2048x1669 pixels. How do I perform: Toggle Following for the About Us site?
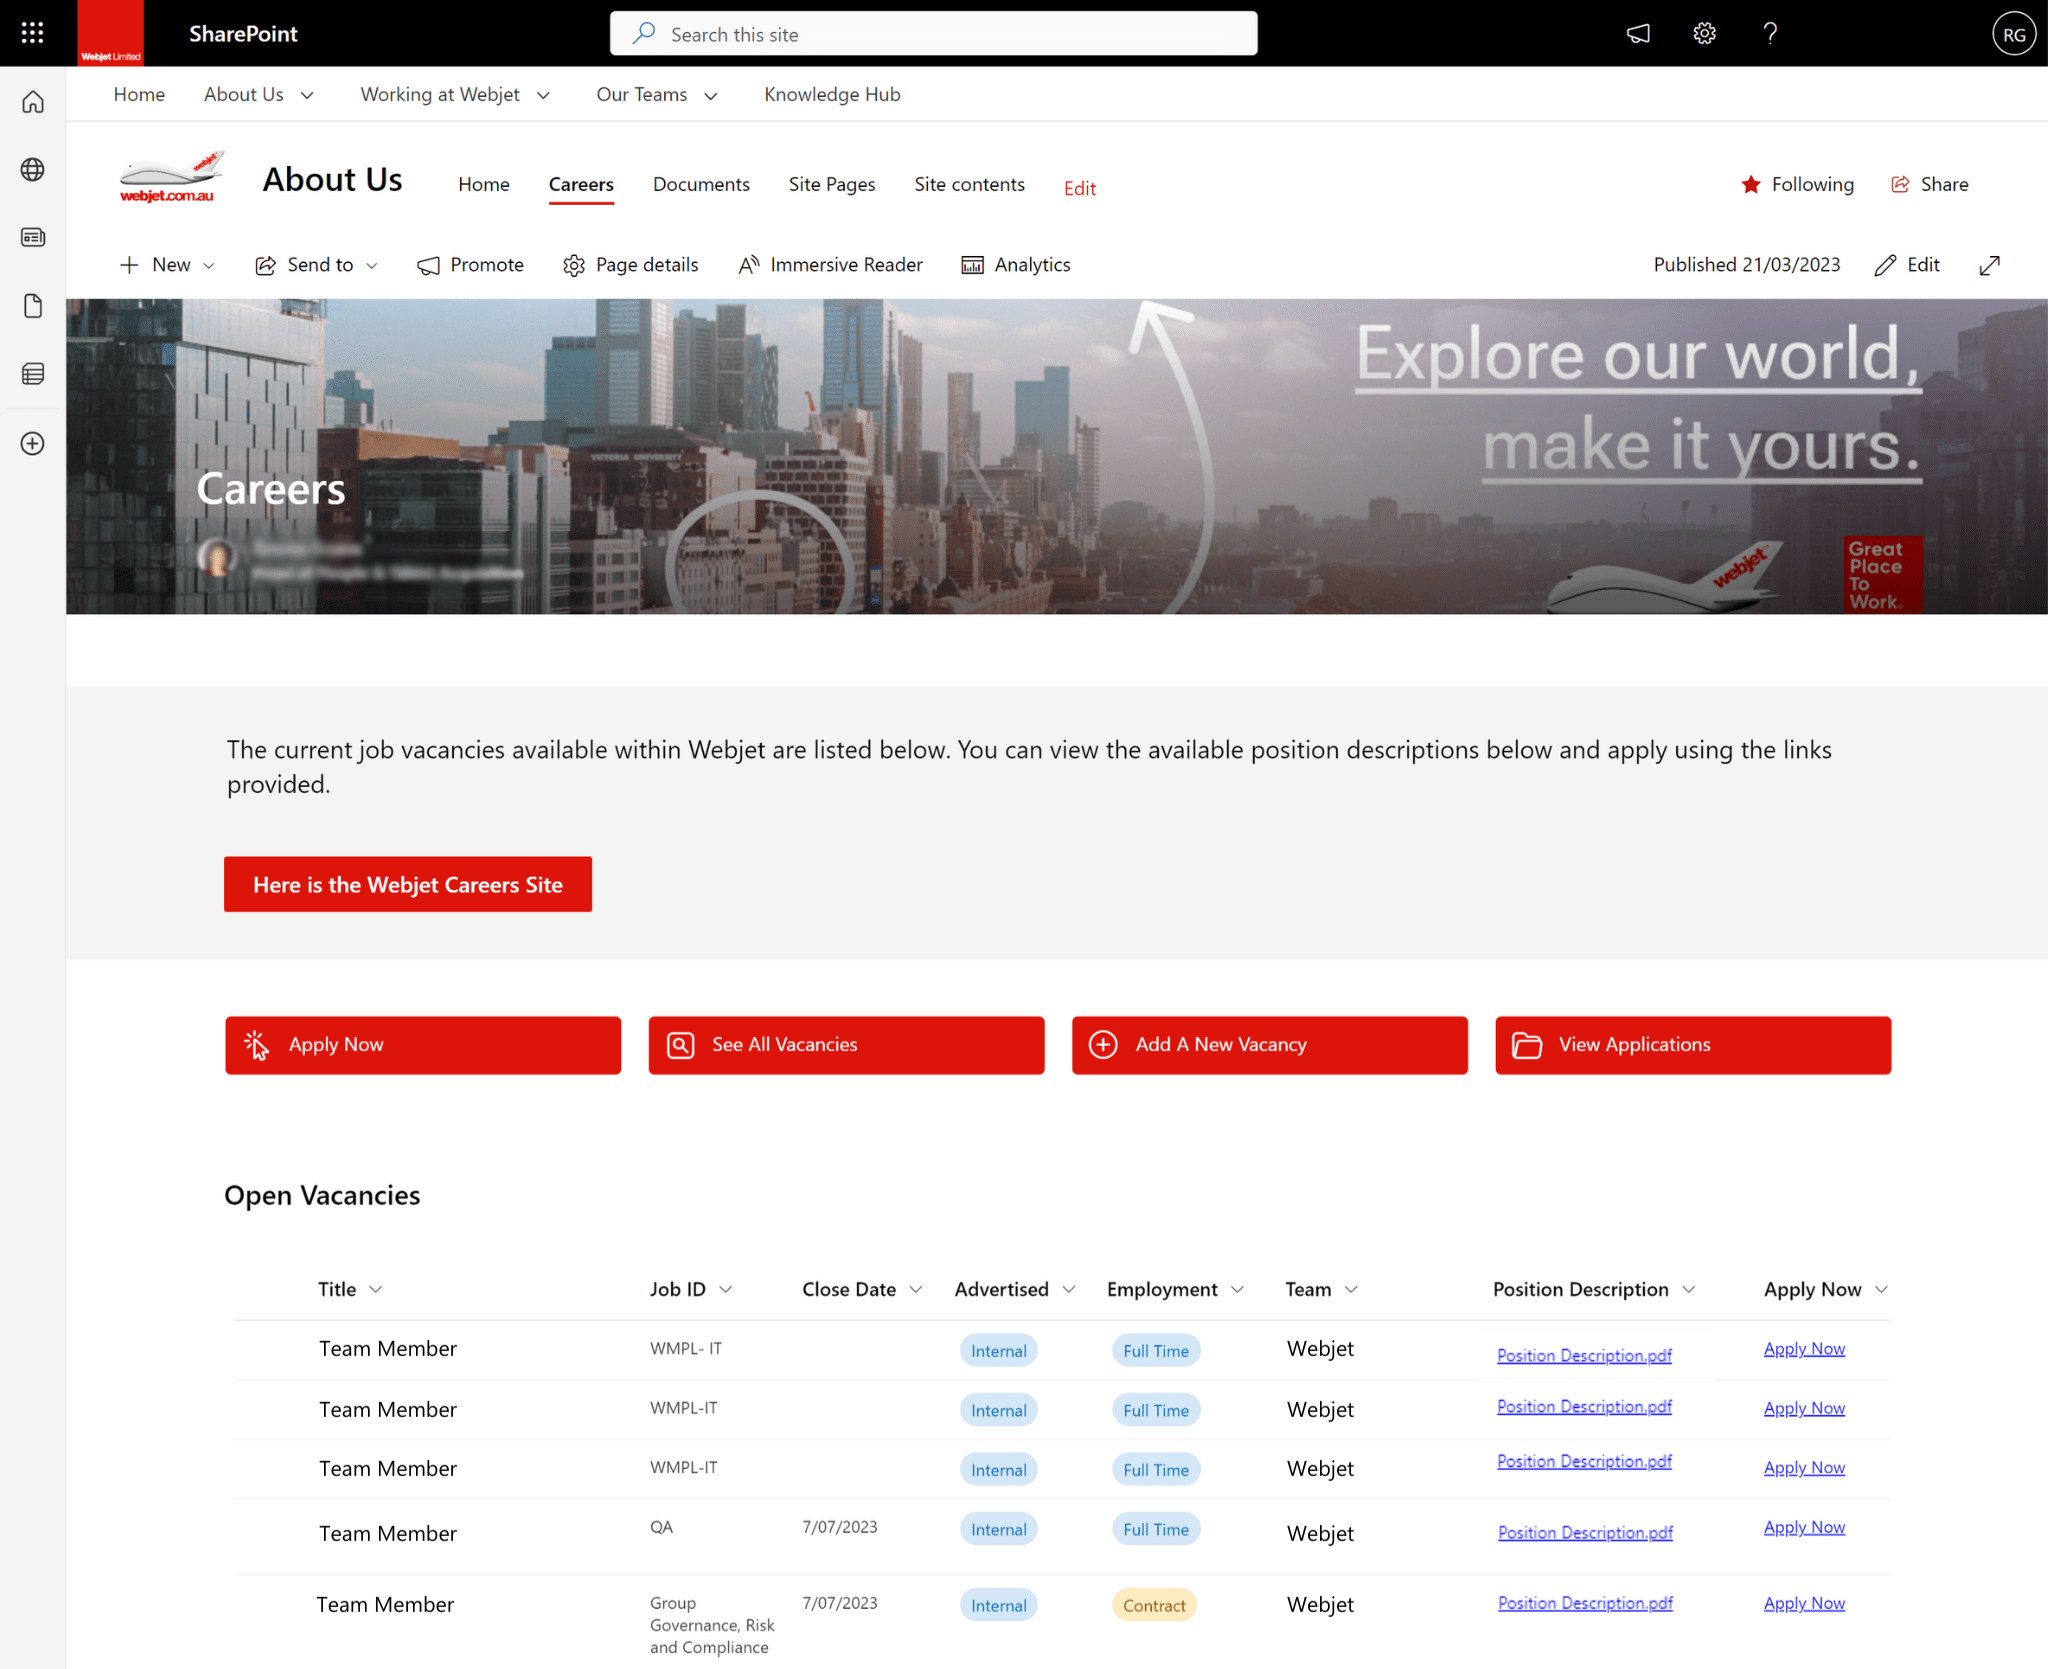1797,184
